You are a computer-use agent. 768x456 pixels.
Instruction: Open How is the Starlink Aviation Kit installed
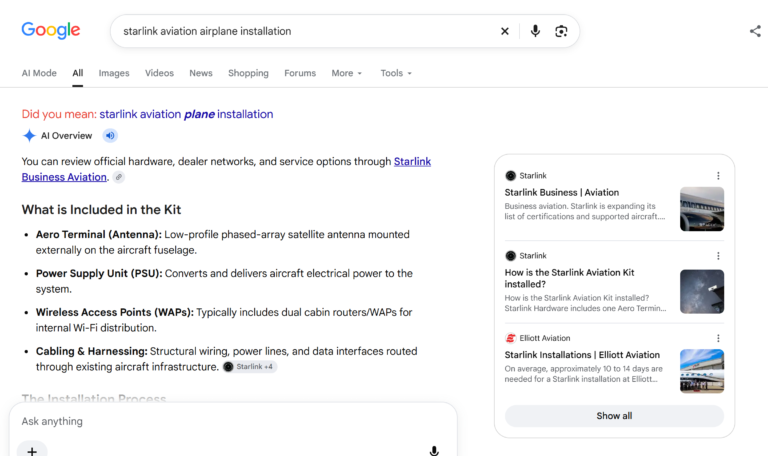click(570, 278)
